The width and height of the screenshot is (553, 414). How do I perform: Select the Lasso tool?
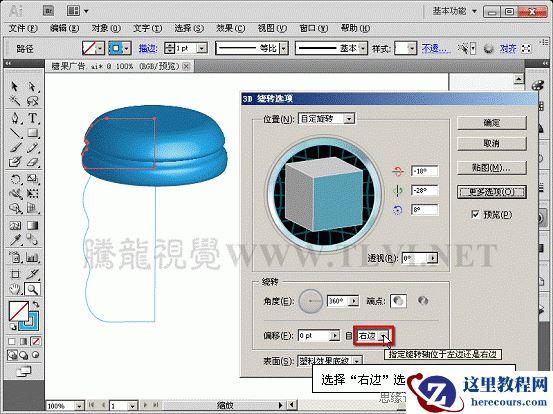32,101
